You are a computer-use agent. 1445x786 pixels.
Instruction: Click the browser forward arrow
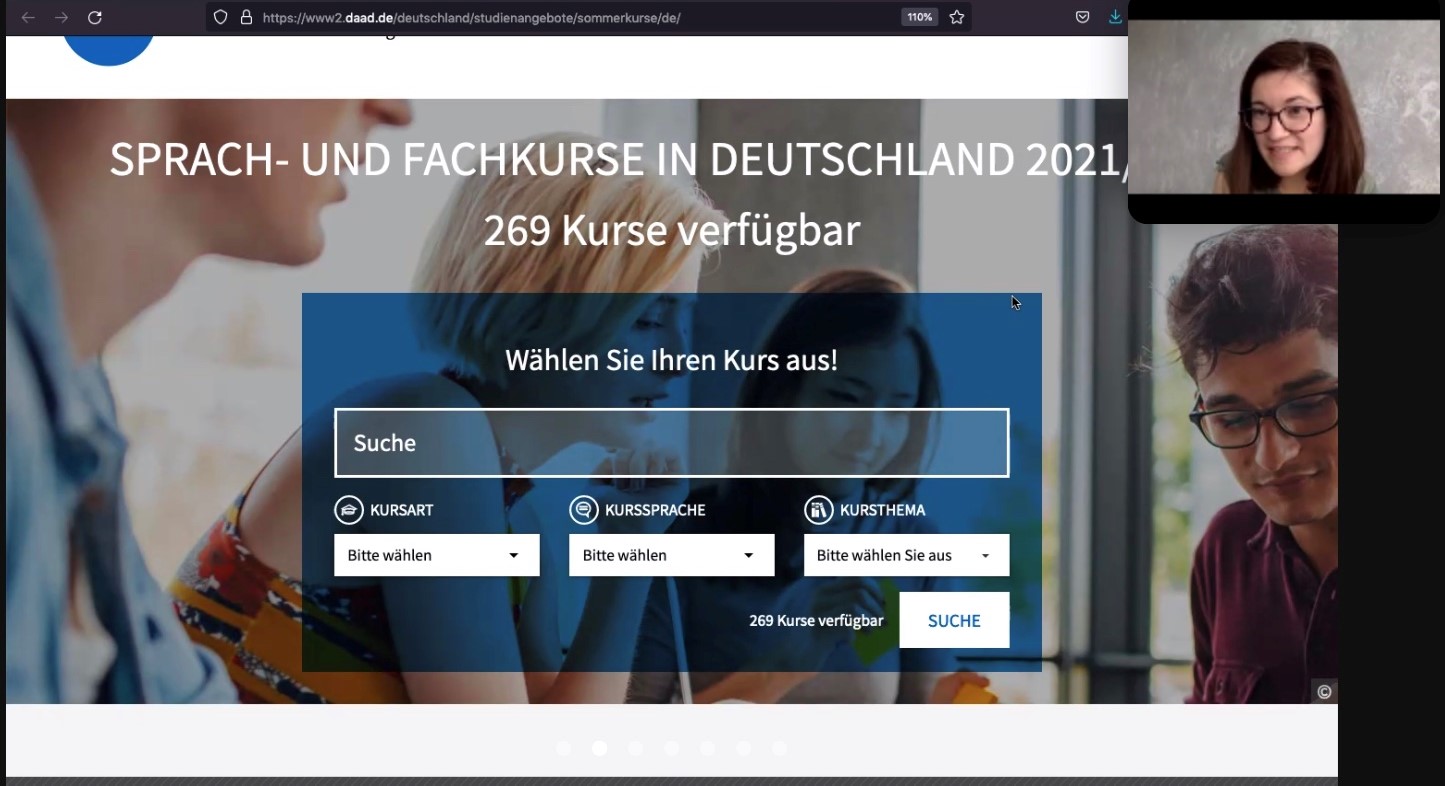pos(62,18)
